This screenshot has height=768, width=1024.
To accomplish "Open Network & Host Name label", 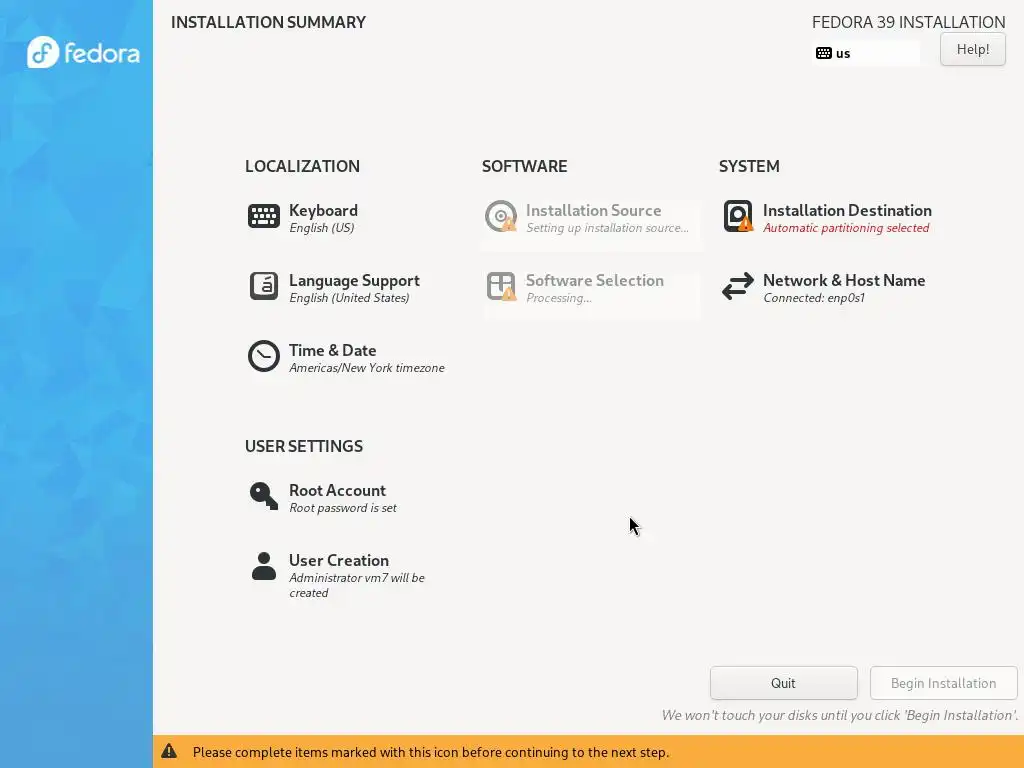I will (844, 280).
